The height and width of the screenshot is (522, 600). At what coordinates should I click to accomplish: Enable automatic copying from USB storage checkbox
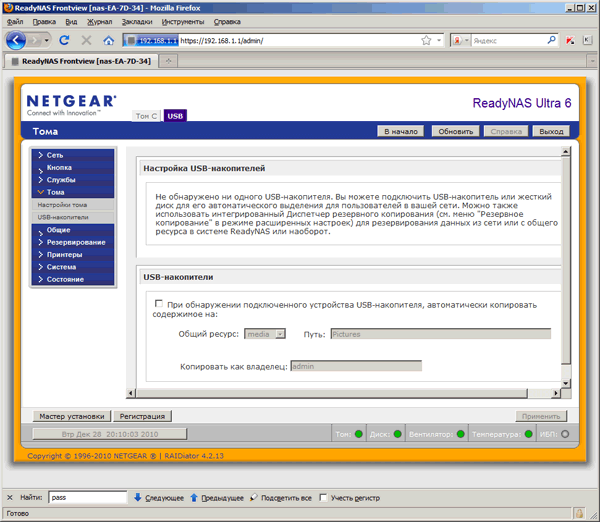pyautogui.click(x=158, y=303)
